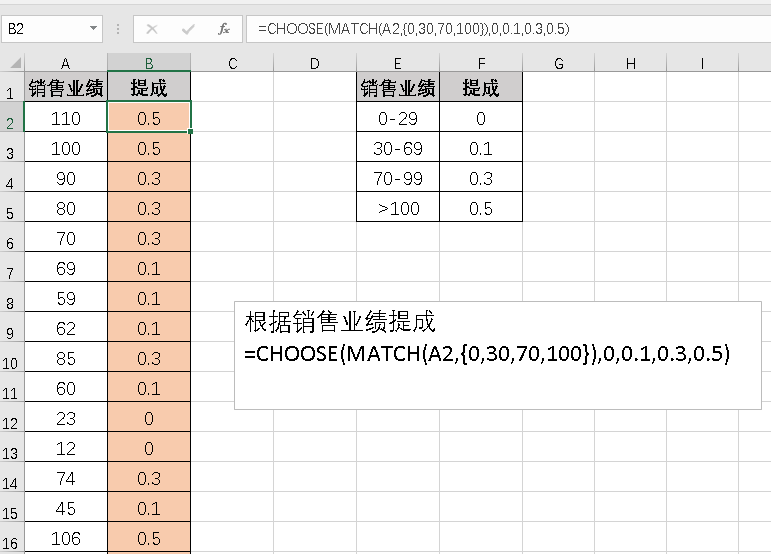Open the Insert Function fx icon

click(x=224, y=29)
